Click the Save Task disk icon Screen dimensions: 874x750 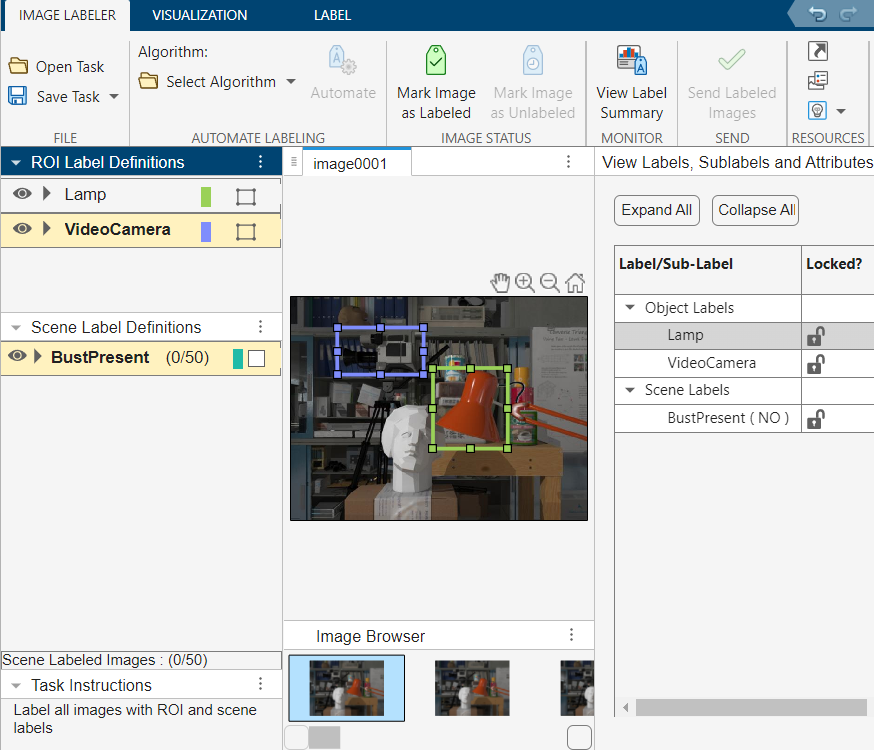(17, 96)
